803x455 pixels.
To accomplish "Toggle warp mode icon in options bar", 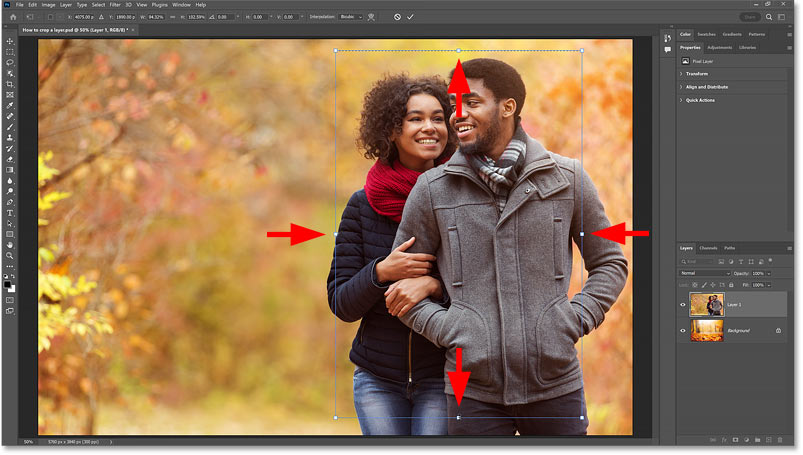I will point(371,17).
